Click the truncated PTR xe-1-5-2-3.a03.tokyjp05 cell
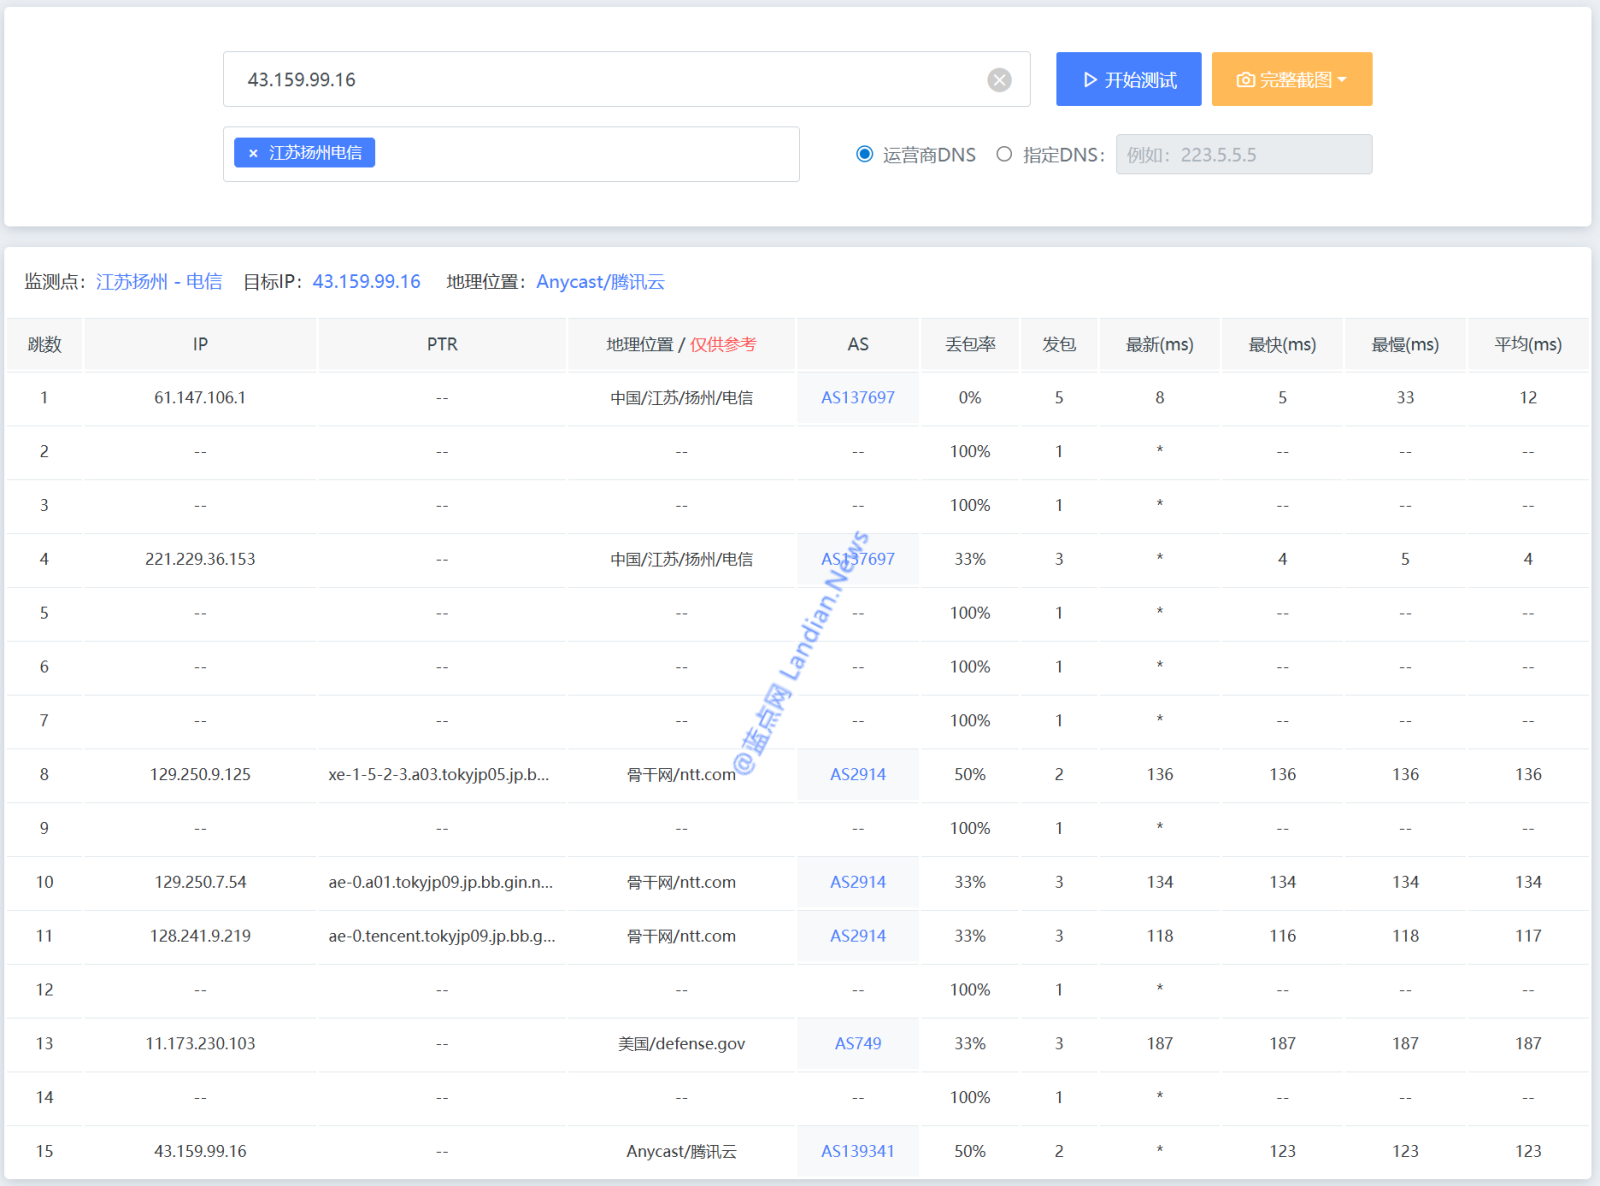The image size is (1600, 1186). coord(439,775)
